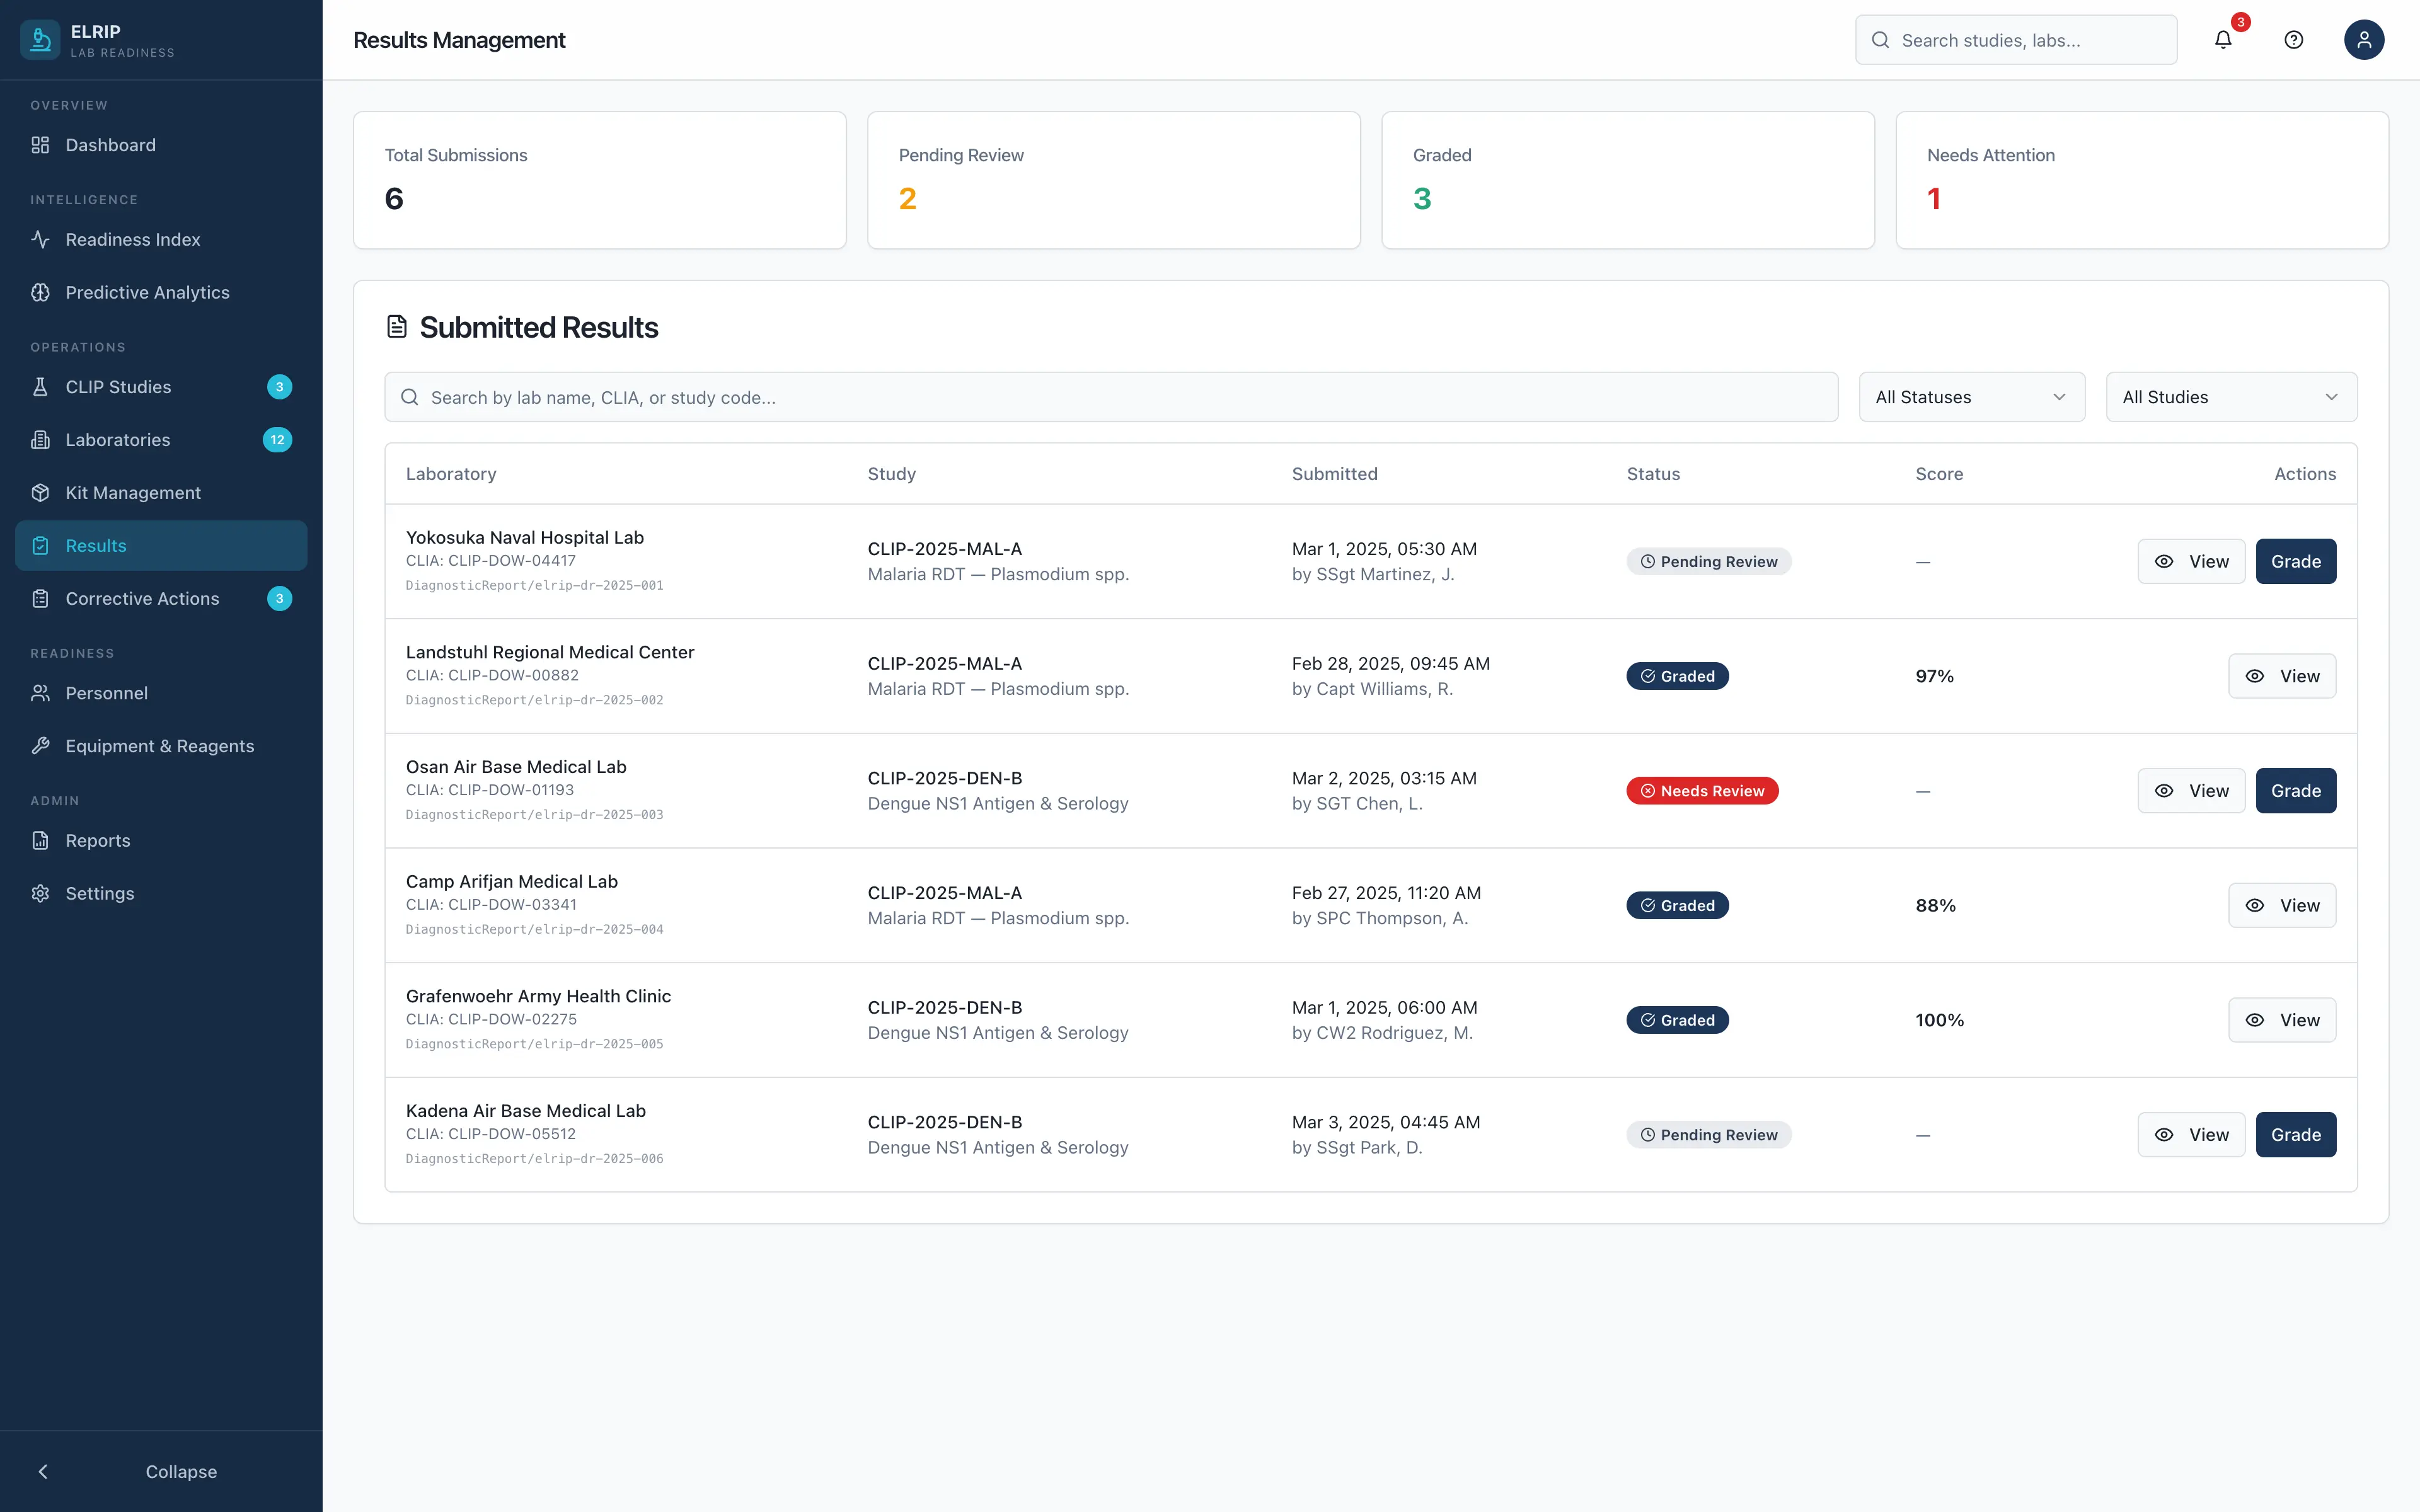Open the All Studies filter dropdown
The width and height of the screenshot is (2420, 1512).
2230,397
